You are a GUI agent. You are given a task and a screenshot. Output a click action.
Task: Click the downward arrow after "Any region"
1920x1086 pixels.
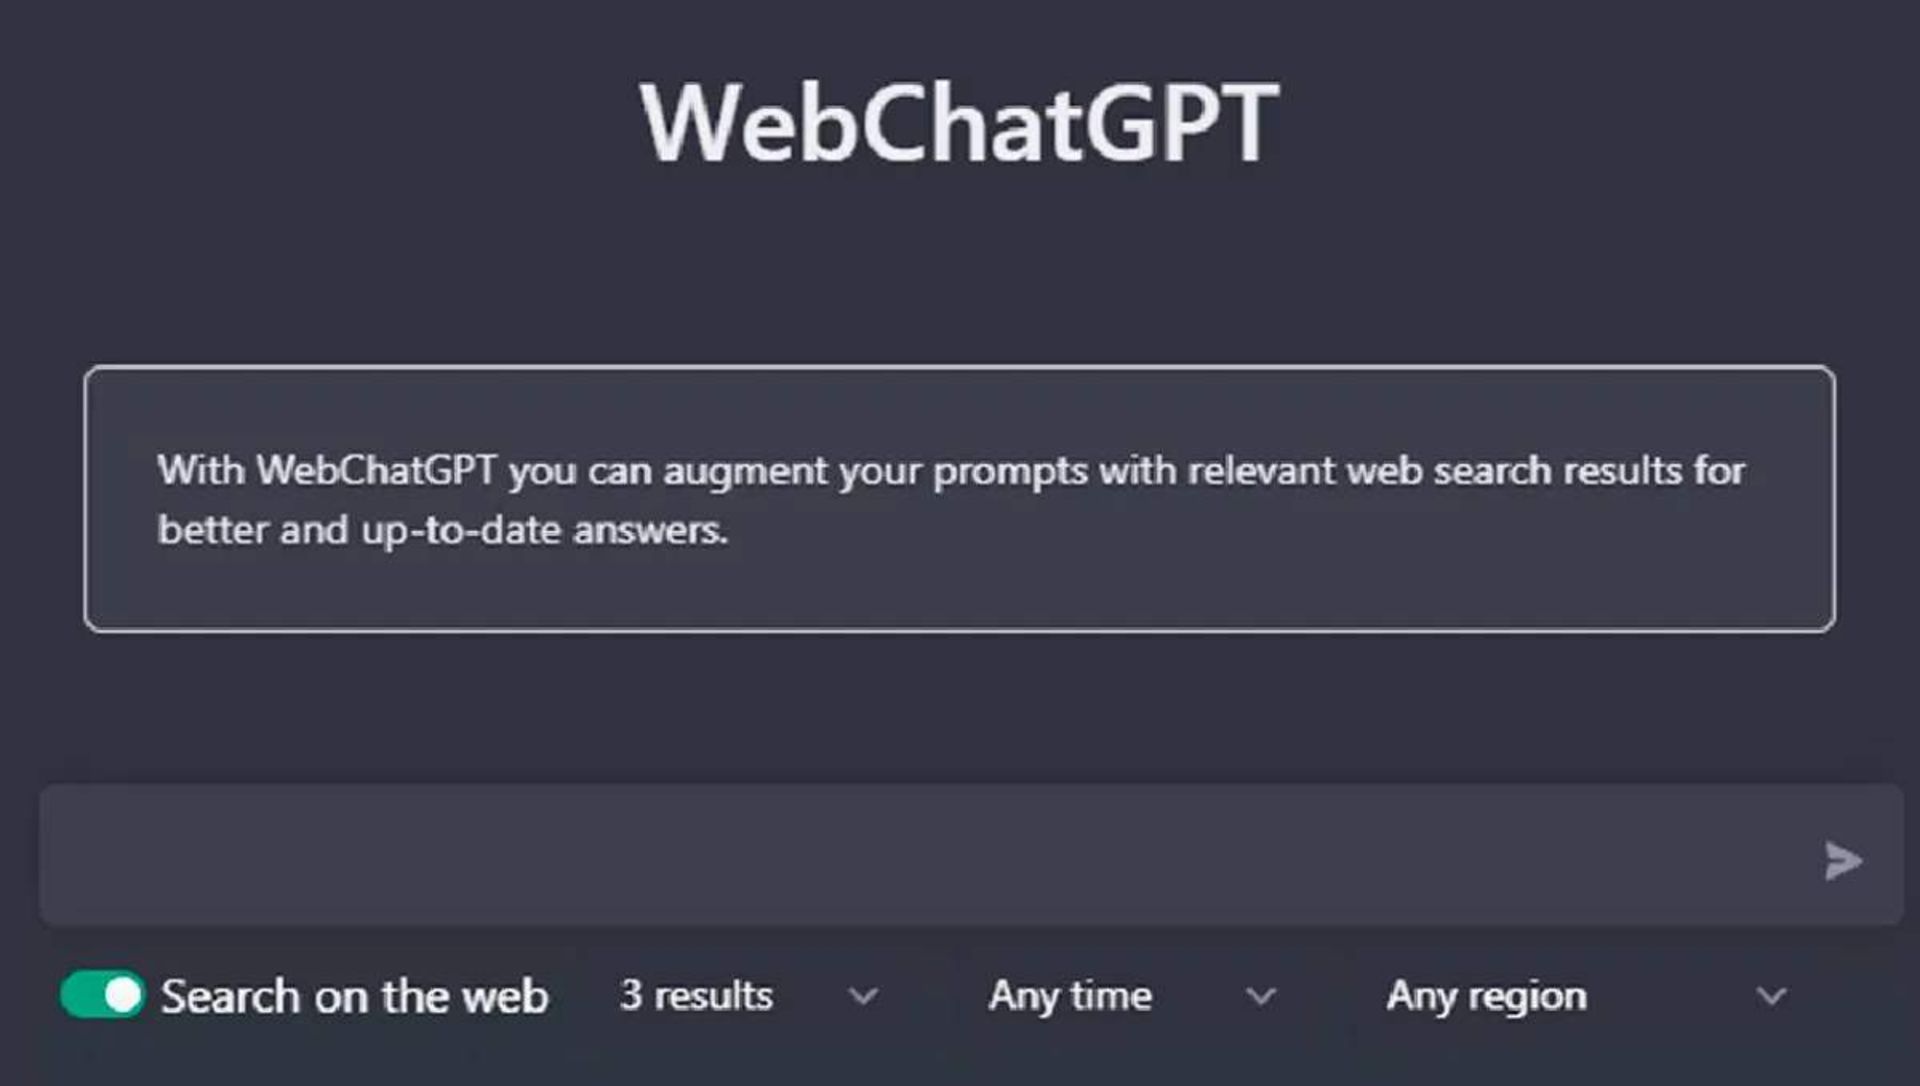[x=1770, y=996]
